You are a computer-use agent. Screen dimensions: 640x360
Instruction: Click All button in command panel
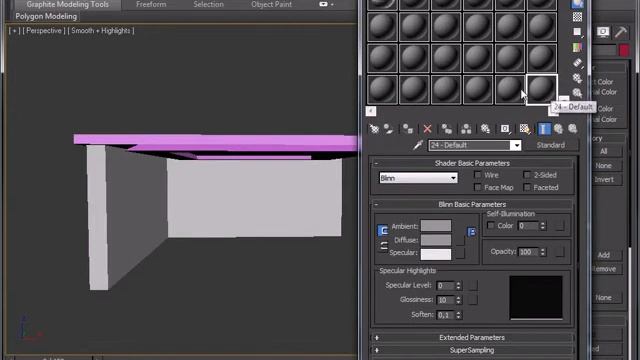[x=604, y=151]
